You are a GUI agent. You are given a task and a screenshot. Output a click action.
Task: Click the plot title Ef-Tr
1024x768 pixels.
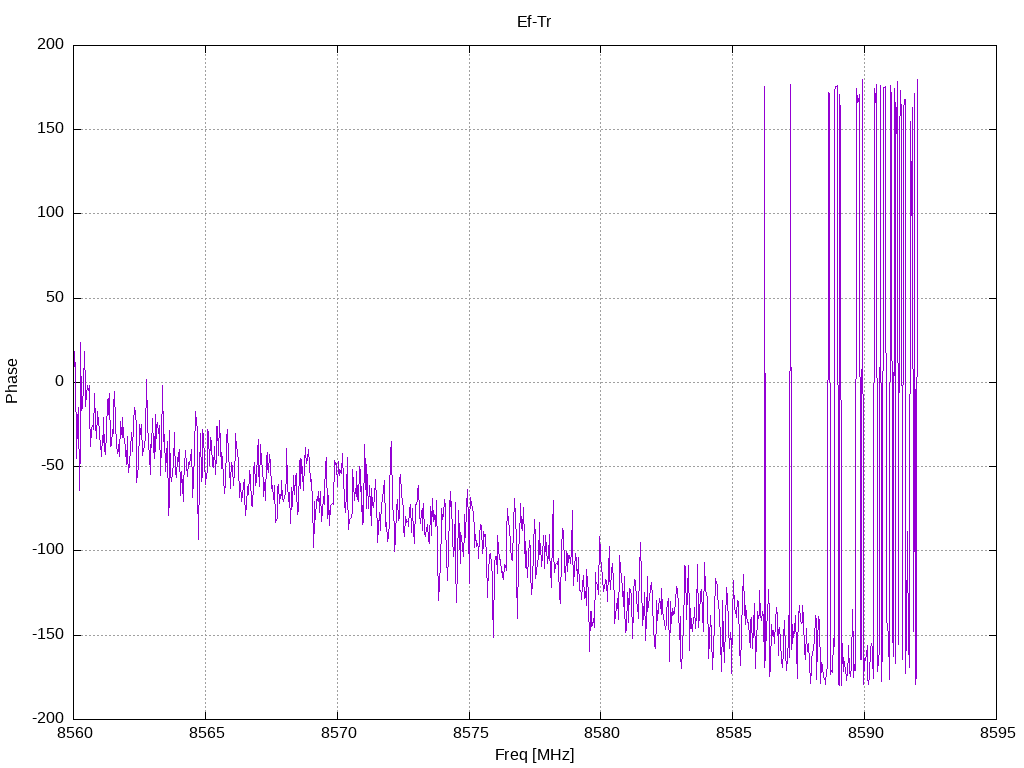(x=534, y=22)
